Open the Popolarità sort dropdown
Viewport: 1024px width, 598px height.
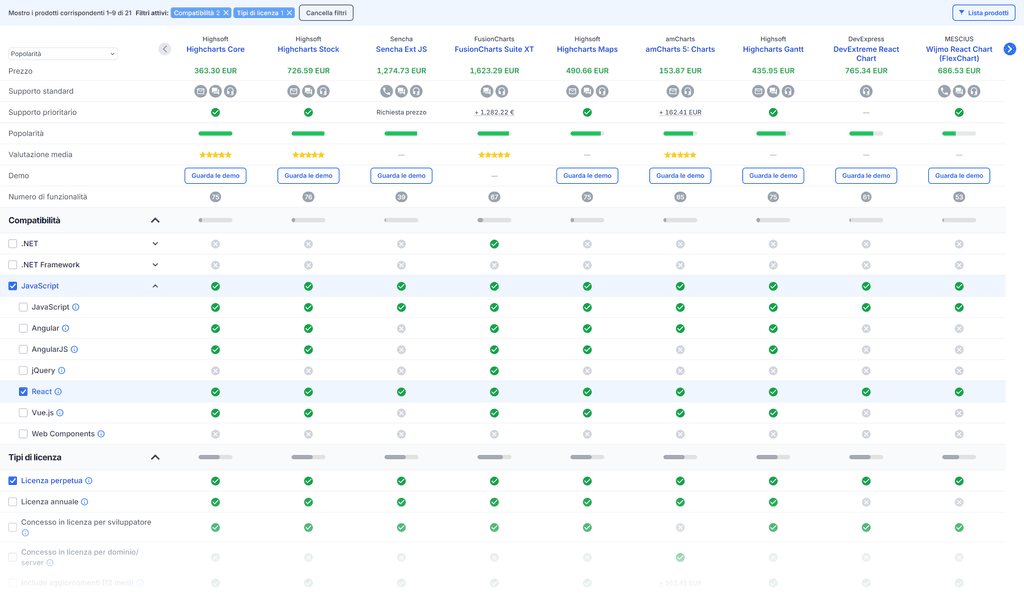coord(63,54)
